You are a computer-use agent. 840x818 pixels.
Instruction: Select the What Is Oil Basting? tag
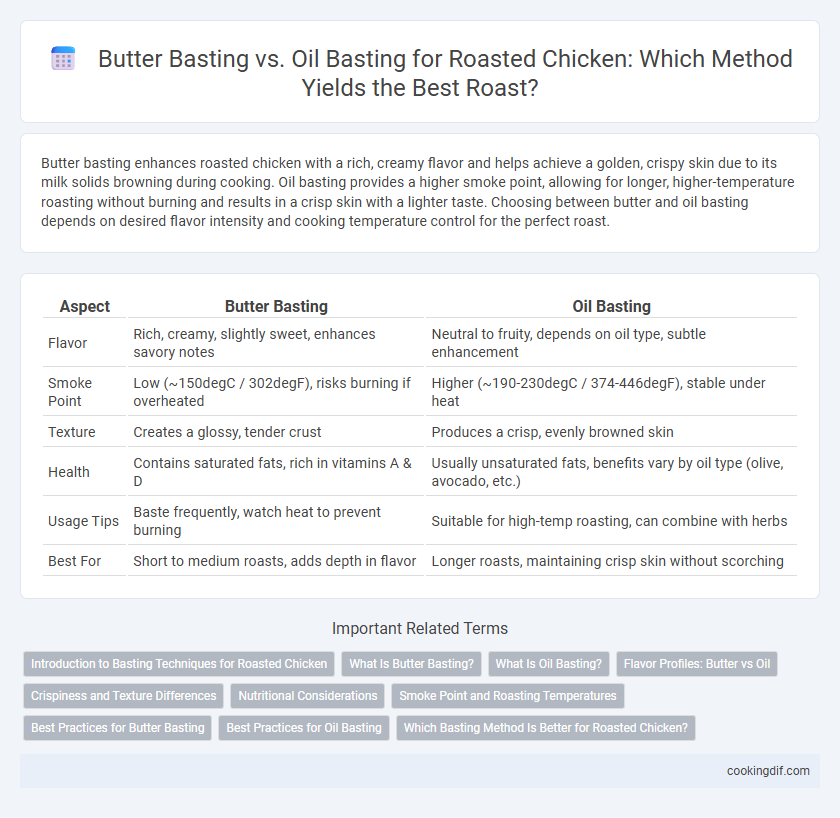click(x=549, y=664)
